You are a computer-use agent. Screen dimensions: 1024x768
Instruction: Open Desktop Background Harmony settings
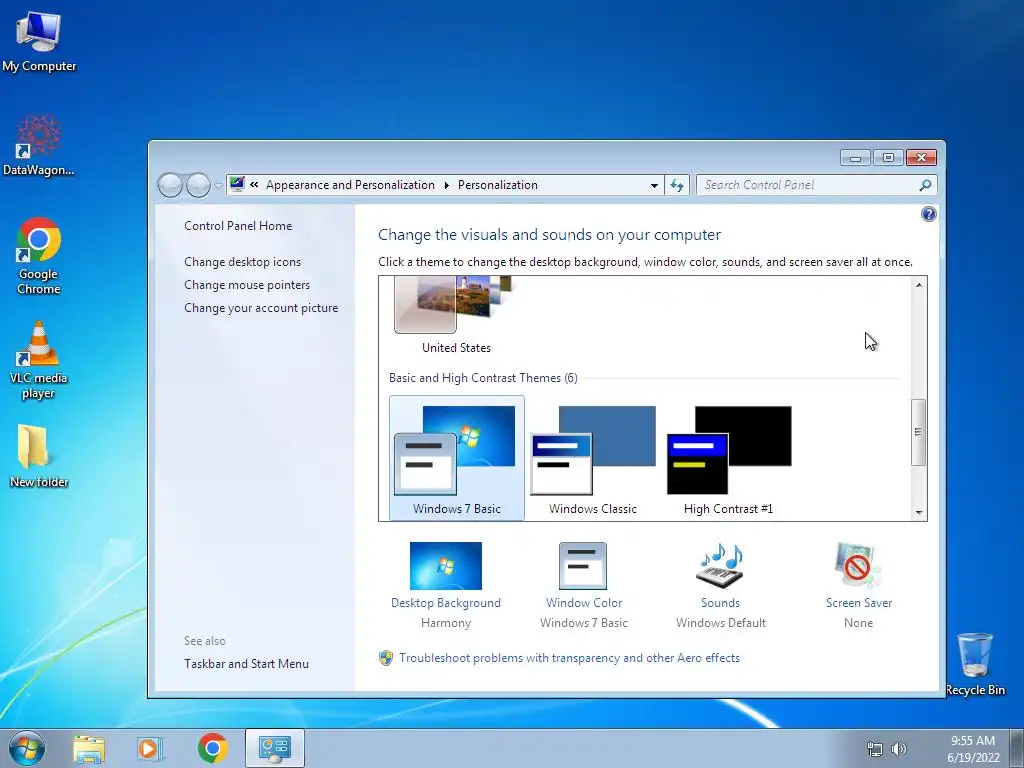click(x=446, y=585)
